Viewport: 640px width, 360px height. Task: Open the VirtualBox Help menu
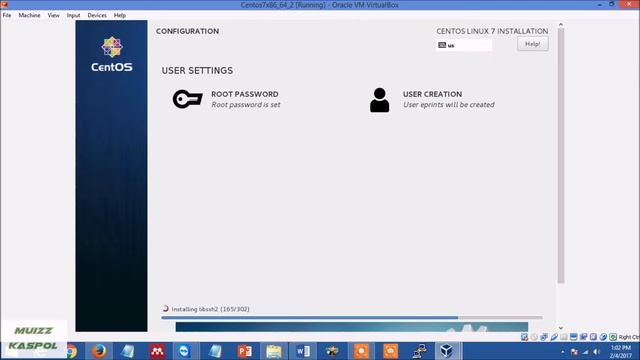[120, 15]
